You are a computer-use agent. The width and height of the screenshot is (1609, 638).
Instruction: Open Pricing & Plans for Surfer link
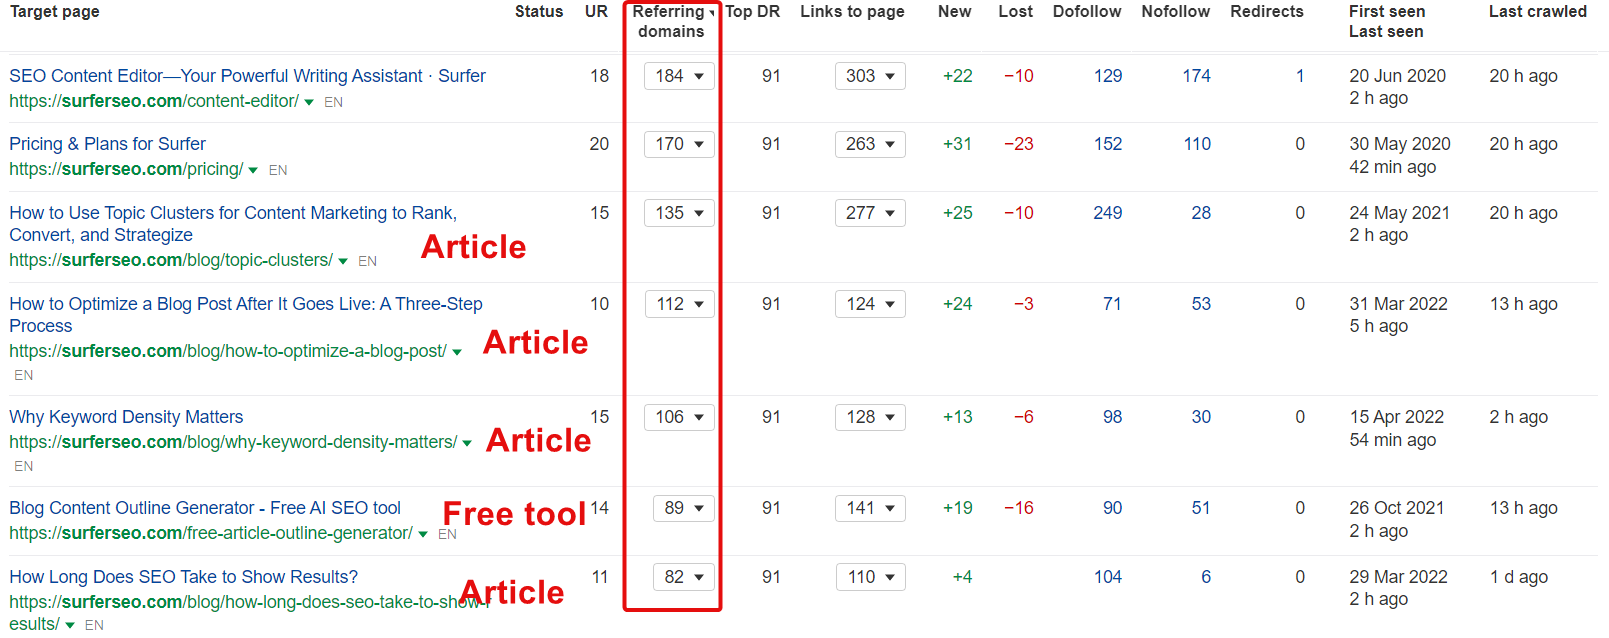click(x=107, y=144)
